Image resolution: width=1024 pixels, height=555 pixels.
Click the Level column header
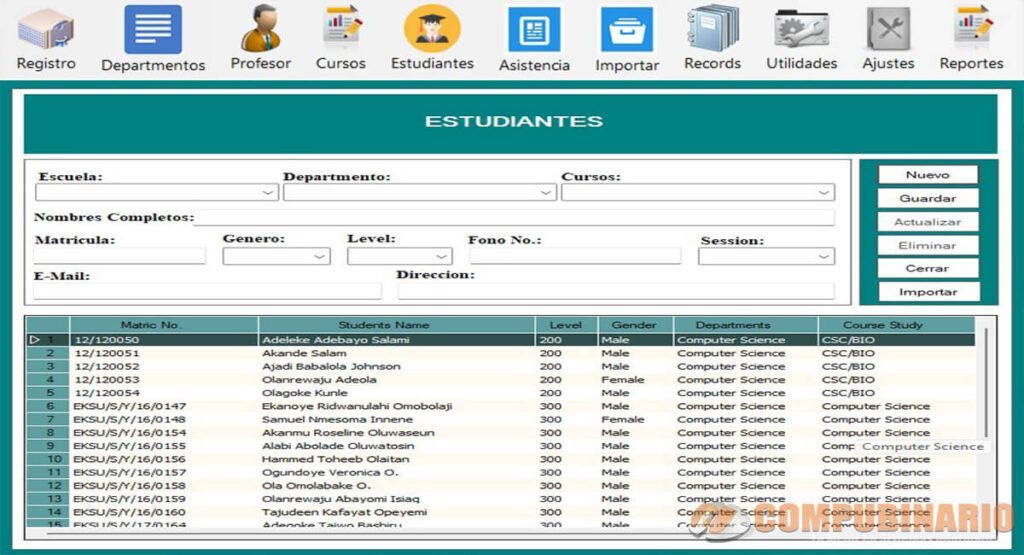tap(566, 325)
